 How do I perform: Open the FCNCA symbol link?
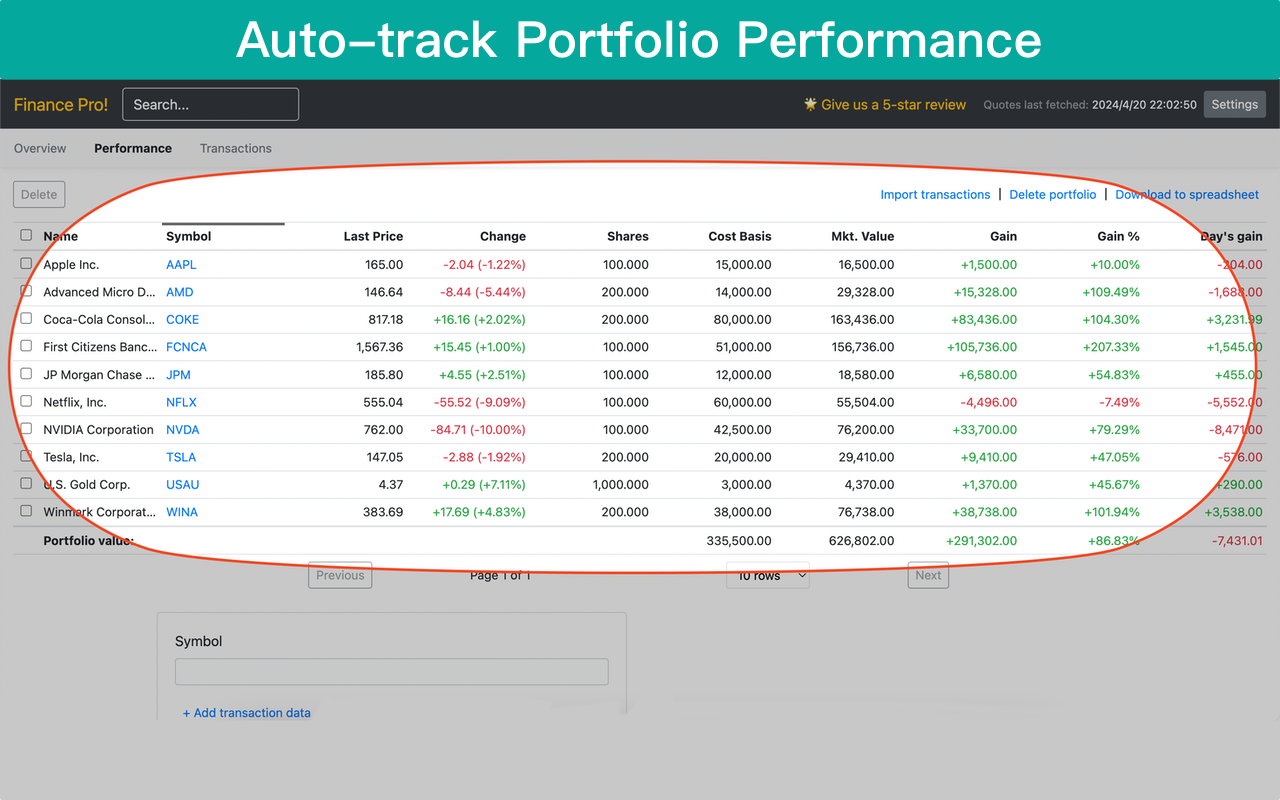pyautogui.click(x=187, y=347)
